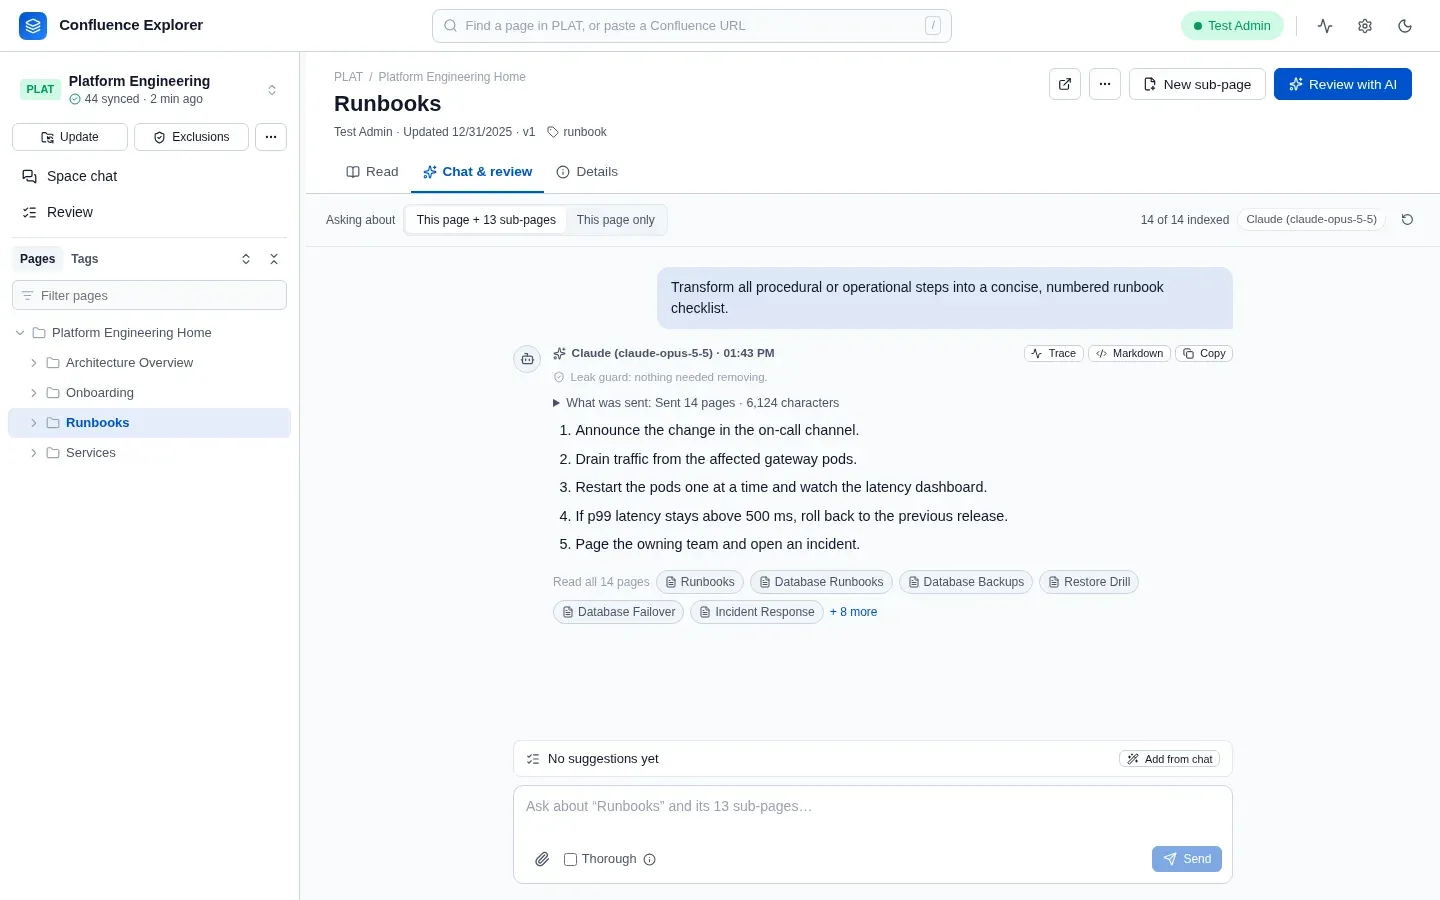The image size is (1440, 900).
Task: Click the Review with AI button
Action: pyautogui.click(x=1343, y=84)
